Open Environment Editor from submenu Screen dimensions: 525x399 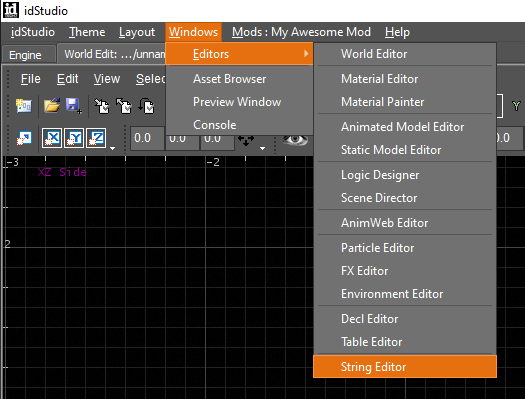pyautogui.click(x=405, y=294)
